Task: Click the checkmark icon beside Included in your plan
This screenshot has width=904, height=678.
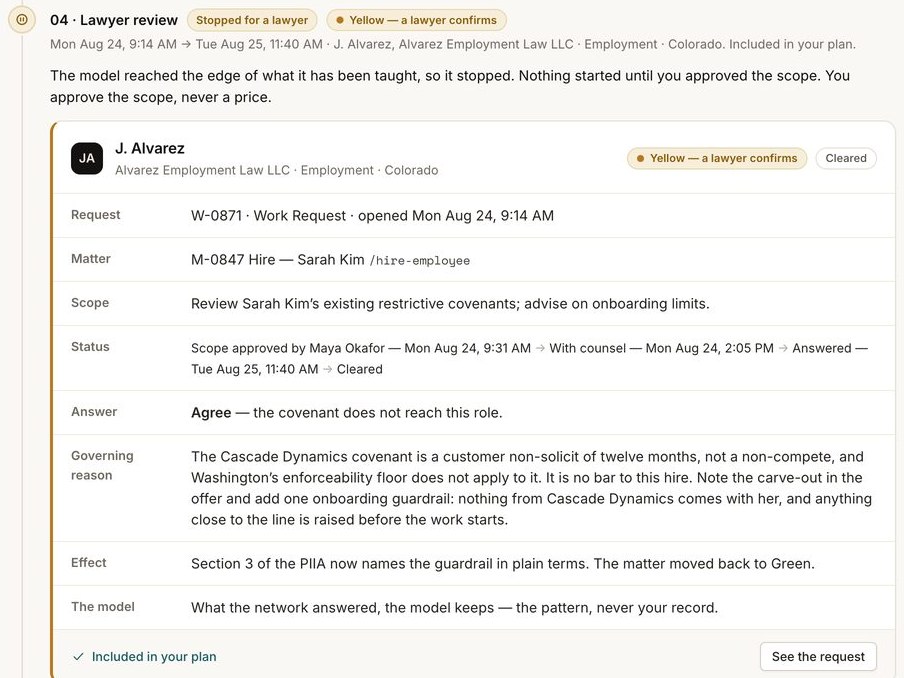Action: [x=78, y=657]
